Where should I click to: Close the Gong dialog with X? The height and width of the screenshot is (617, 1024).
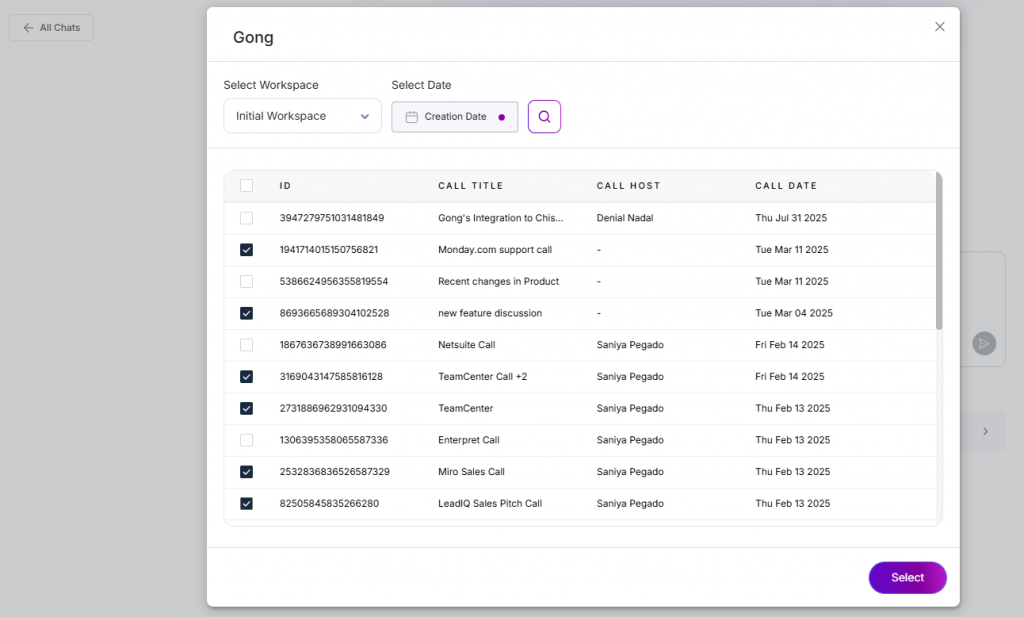pyautogui.click(x=939, y=27)
